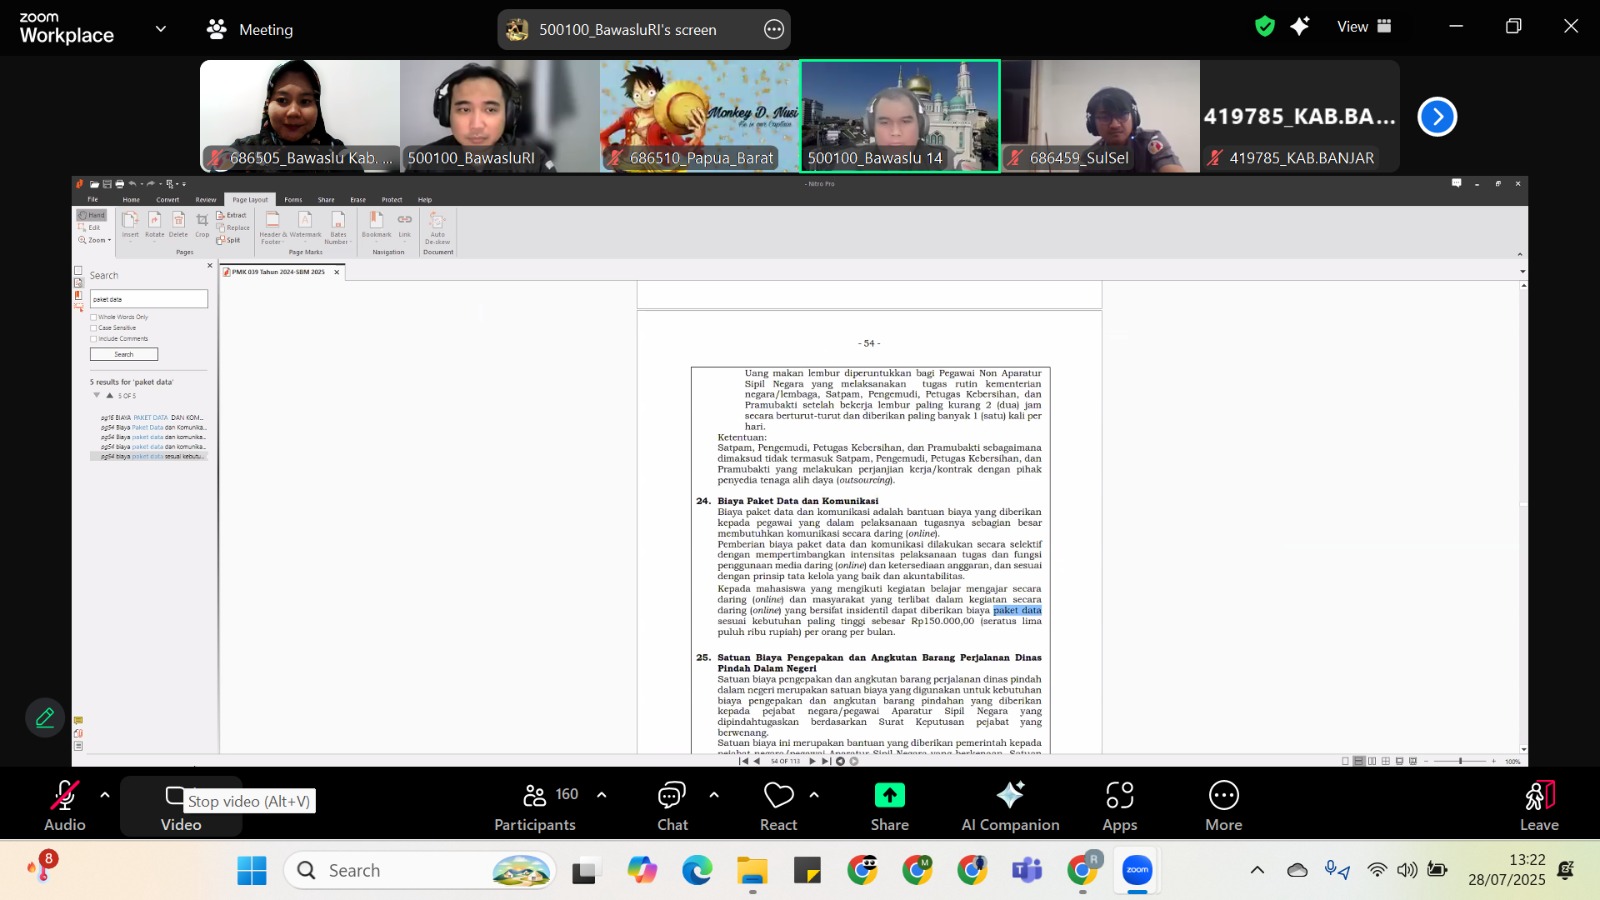Open the React emoji menu
The height and width of the screenshot is (900, 1600).
click(x=778, y=806)
